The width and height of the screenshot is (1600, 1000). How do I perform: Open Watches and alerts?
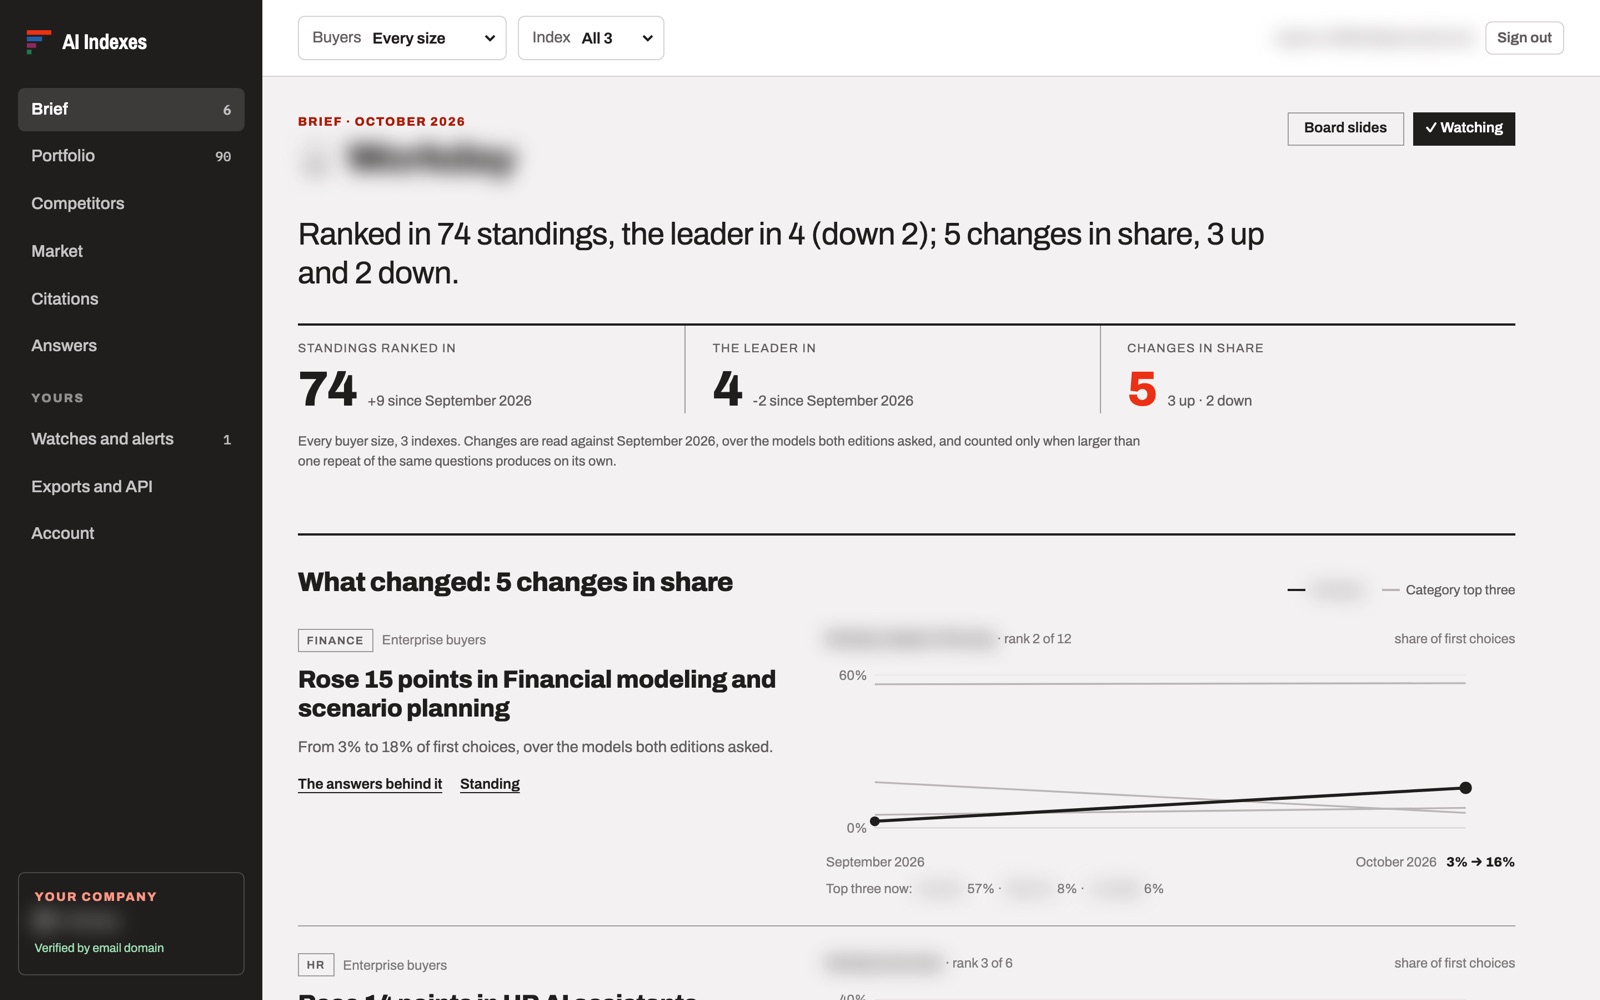(131, 439)
